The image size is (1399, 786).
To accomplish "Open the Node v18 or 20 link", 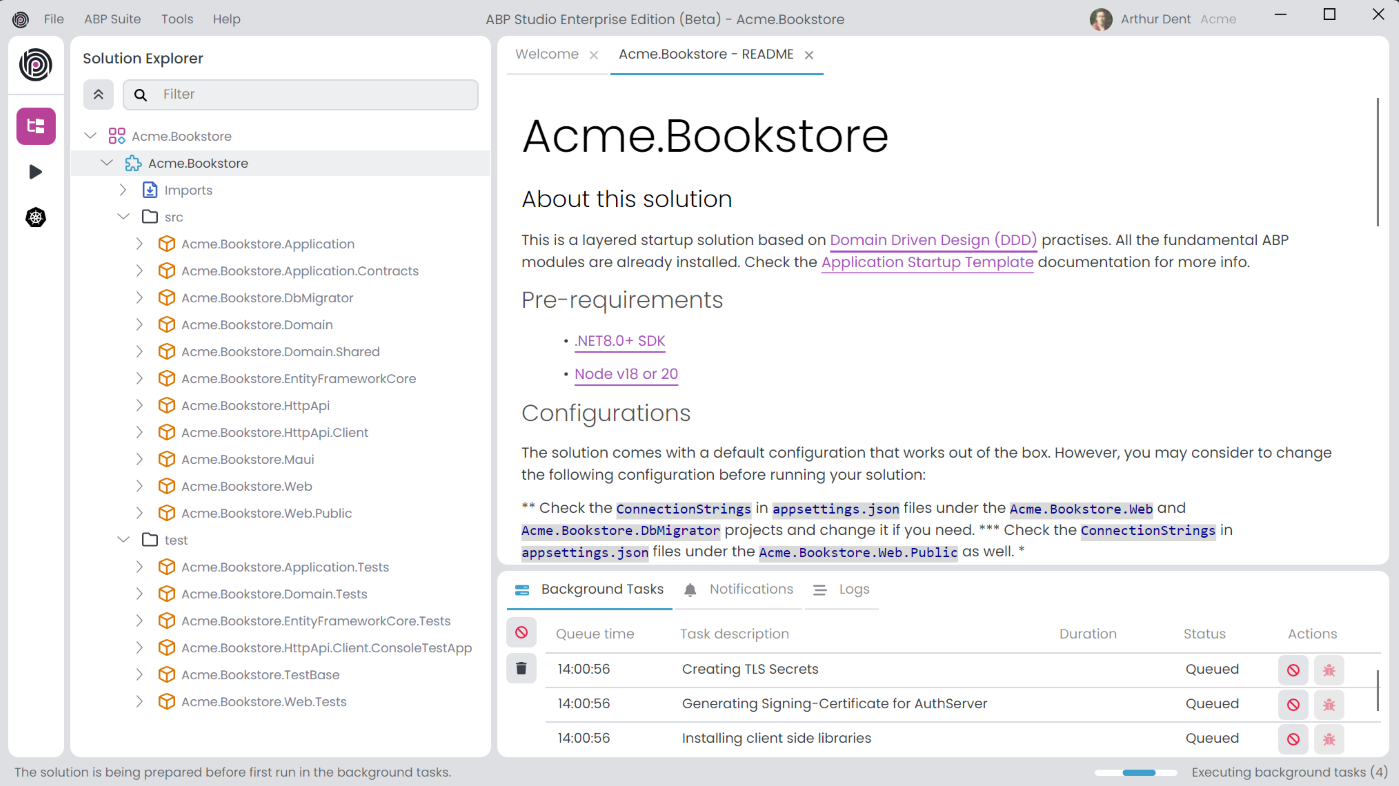I will click(x=626, y=374).
